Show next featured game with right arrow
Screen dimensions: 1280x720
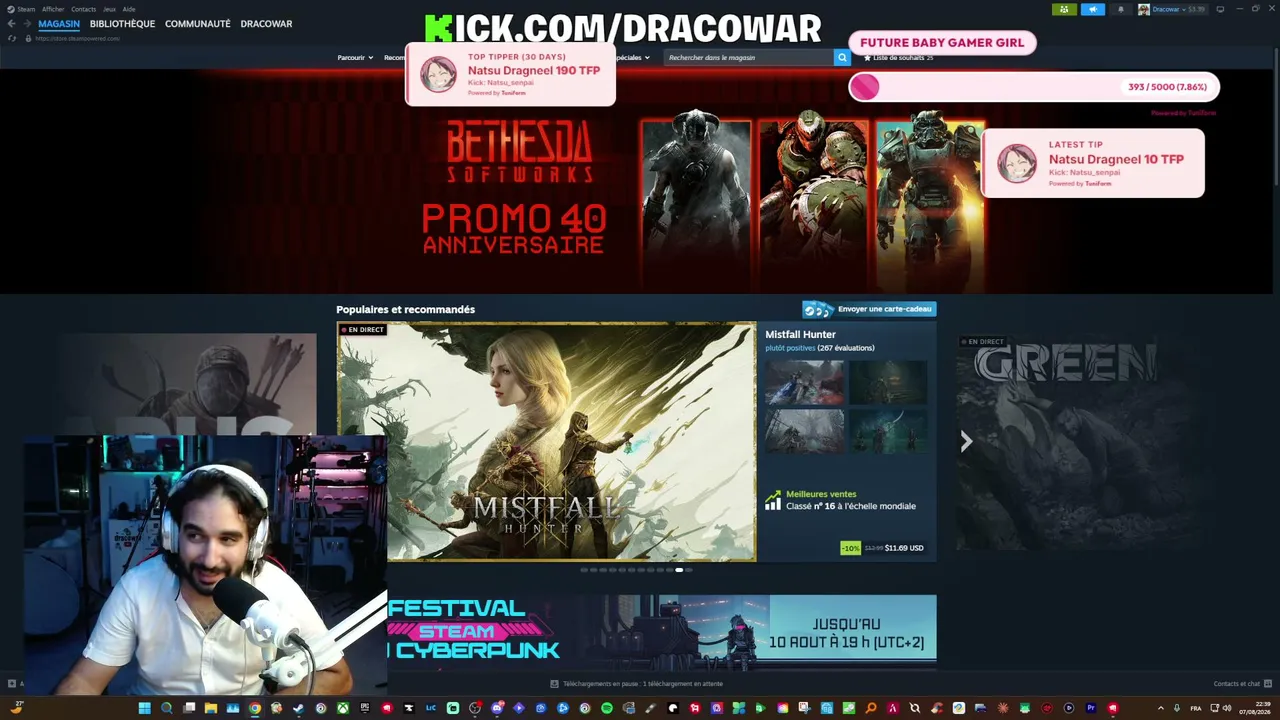[966, 441]
